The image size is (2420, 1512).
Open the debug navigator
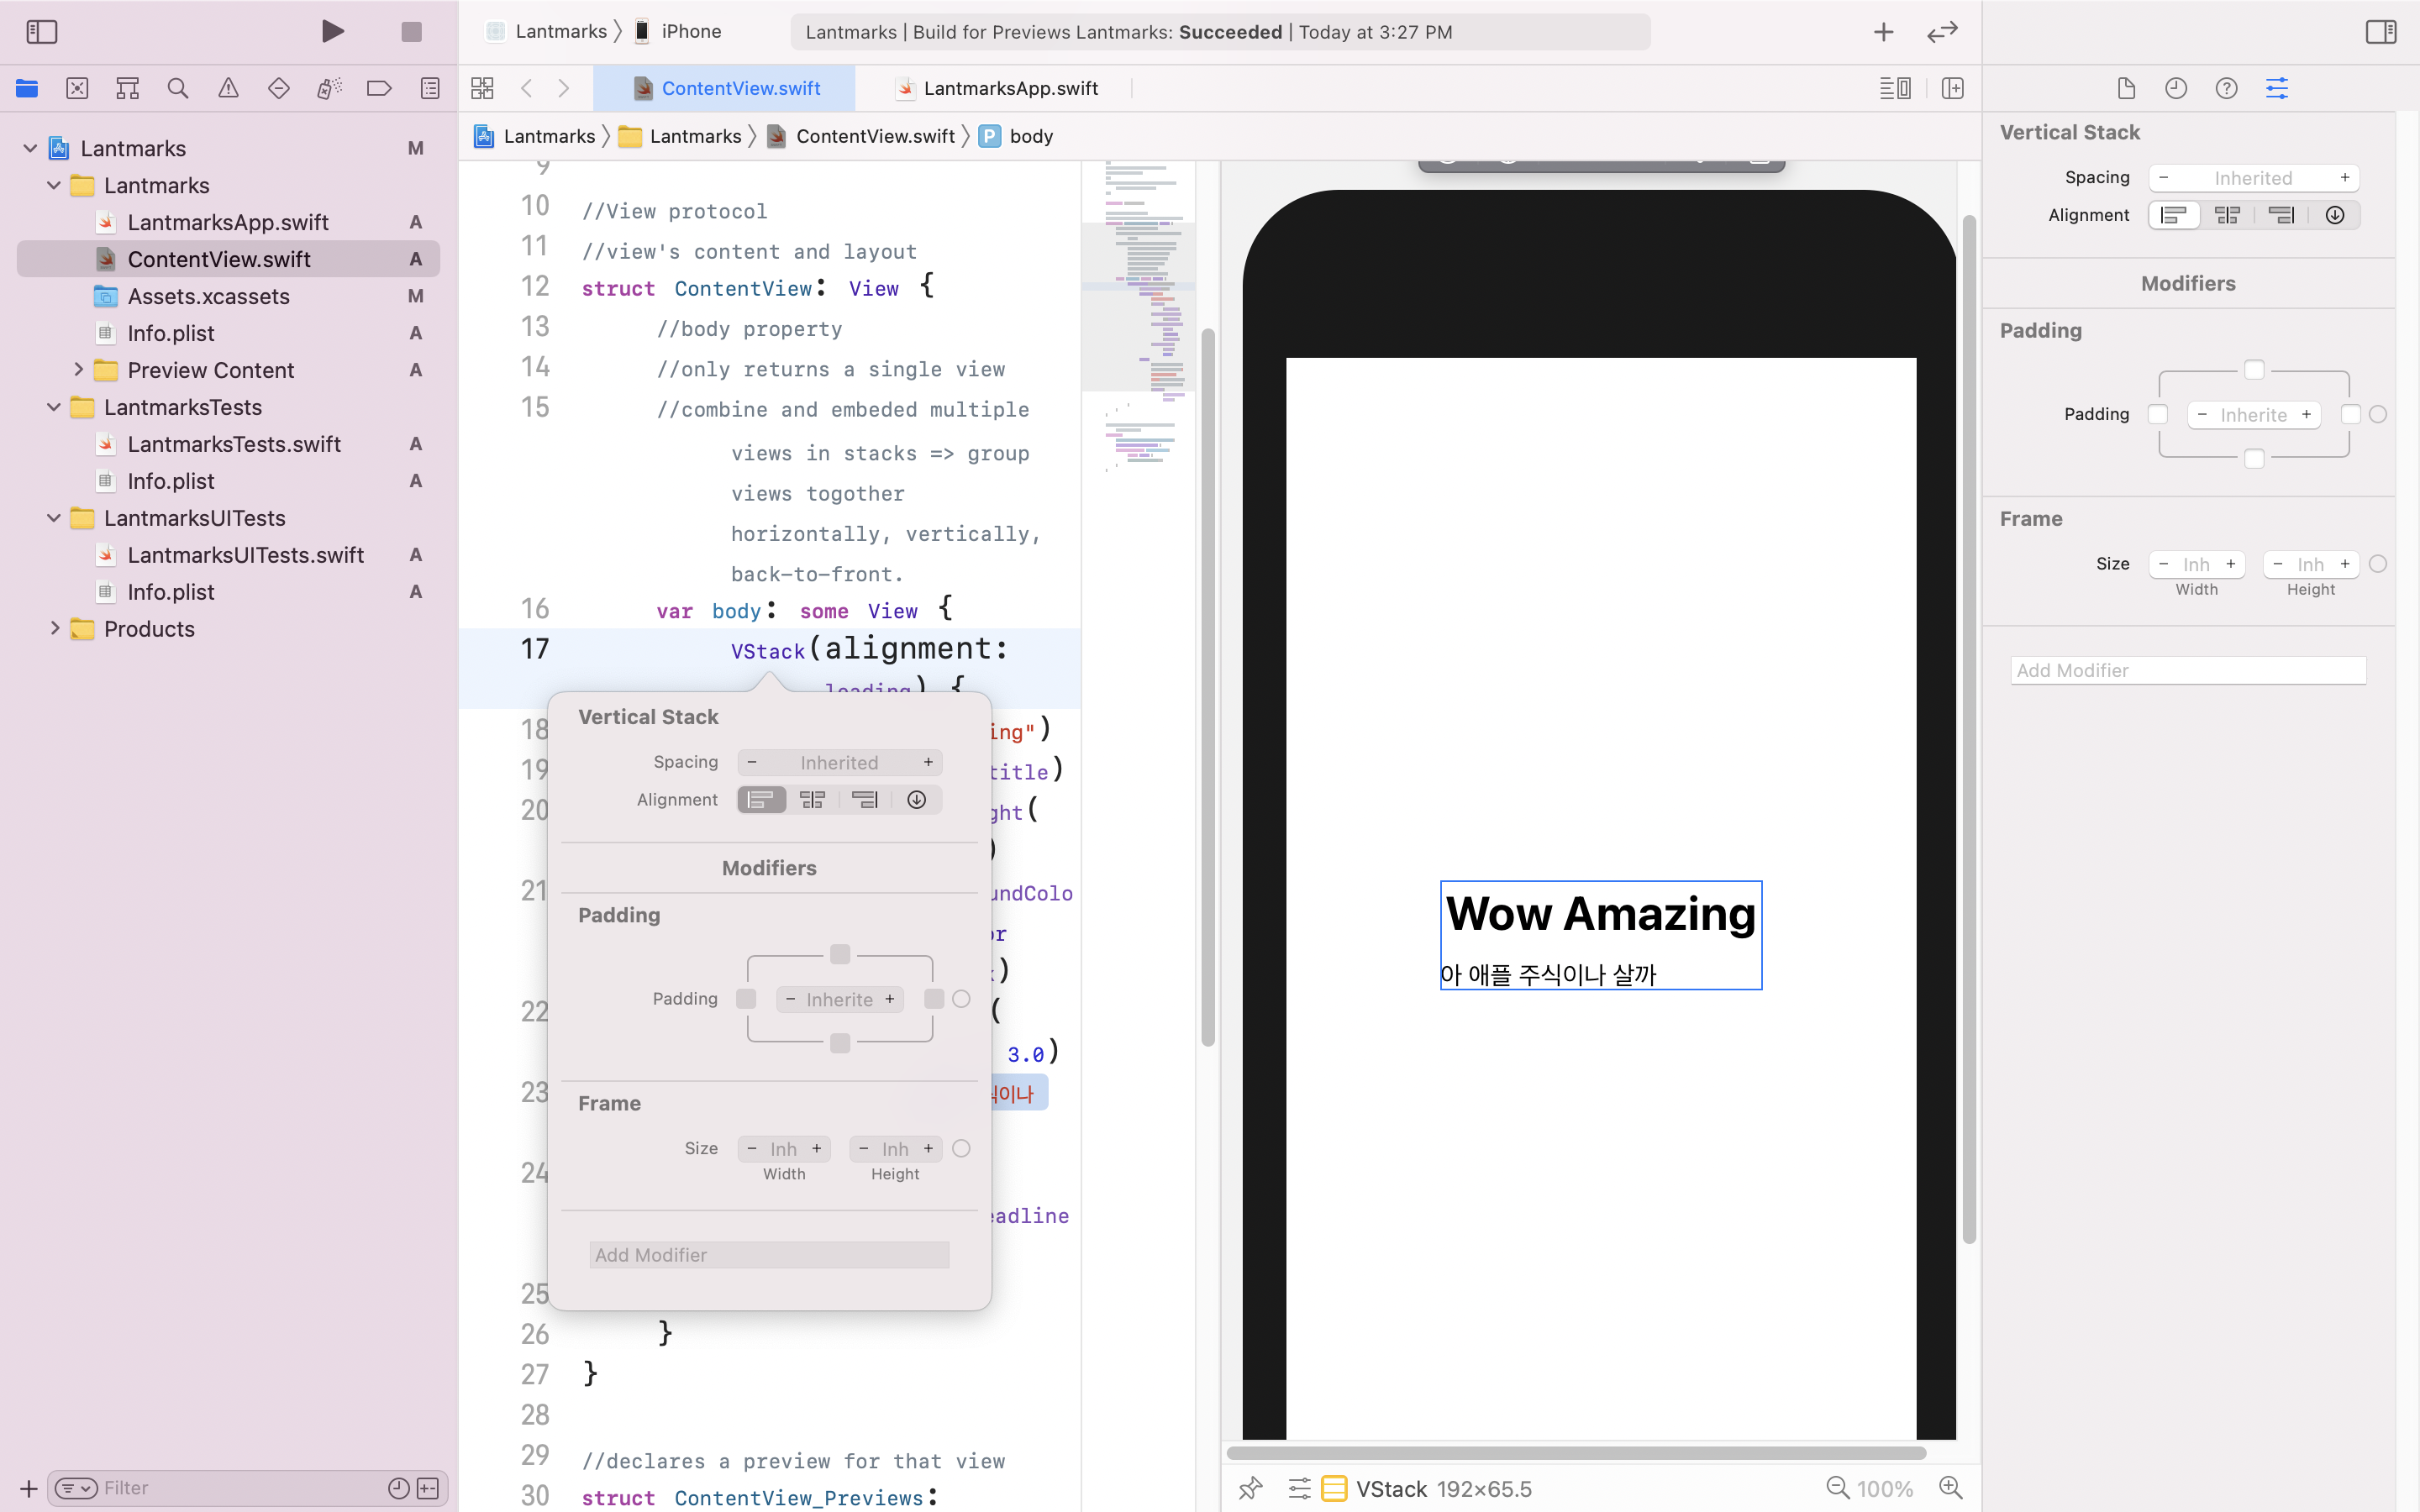[329, 88]
